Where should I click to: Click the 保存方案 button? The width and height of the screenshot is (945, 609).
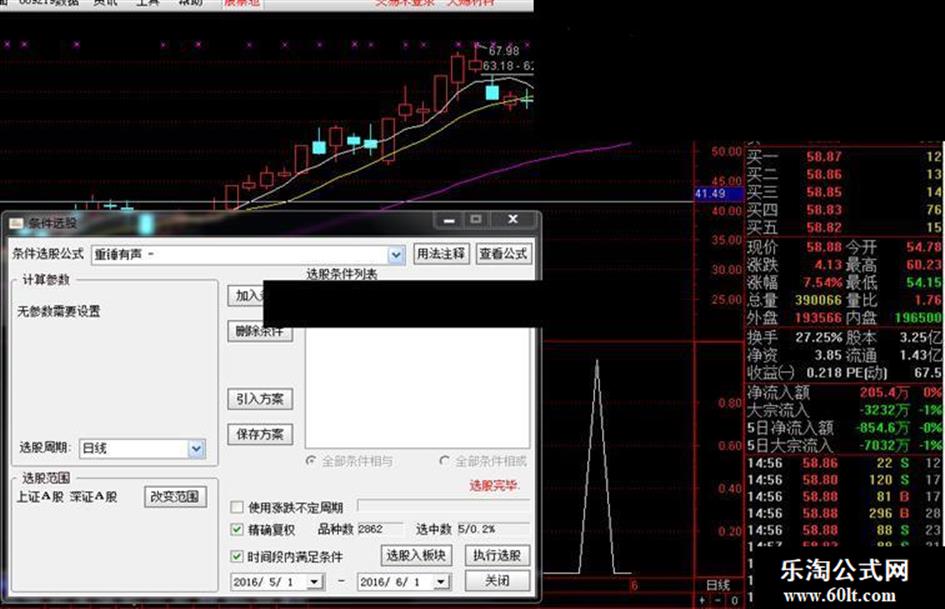(x=260, y=434)
